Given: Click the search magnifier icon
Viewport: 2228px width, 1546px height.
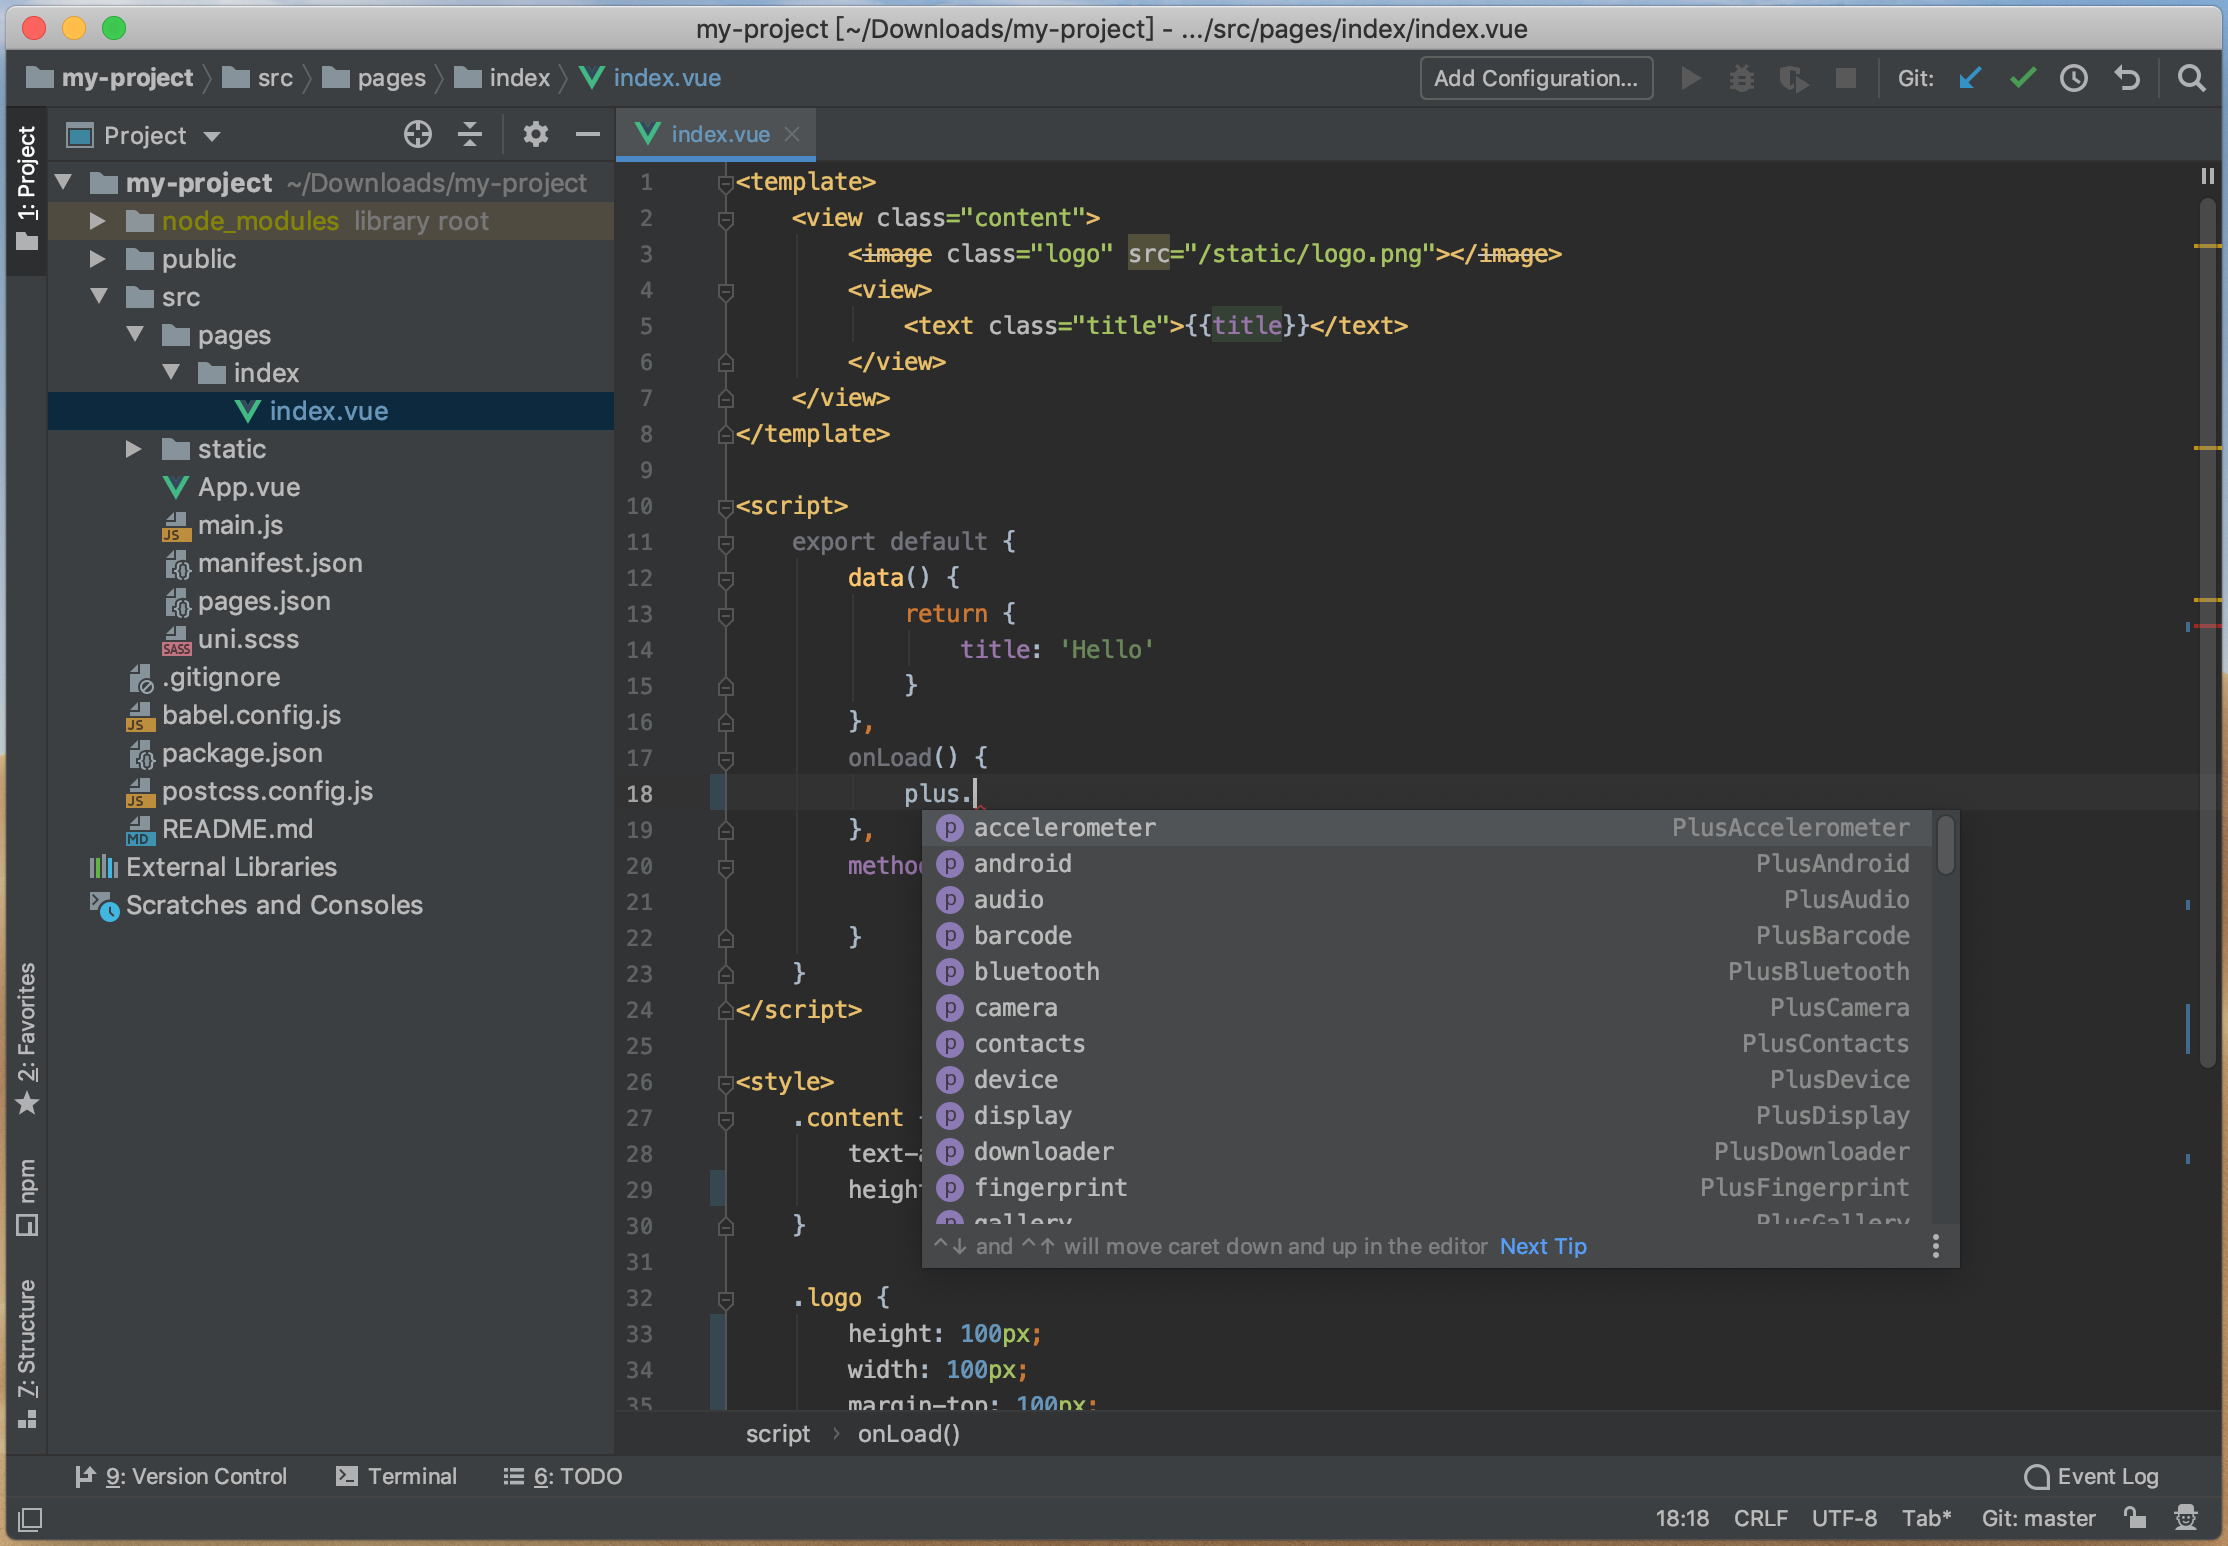Looking at the screenshot, I should pyautogui.click(x=2192, y=76).
